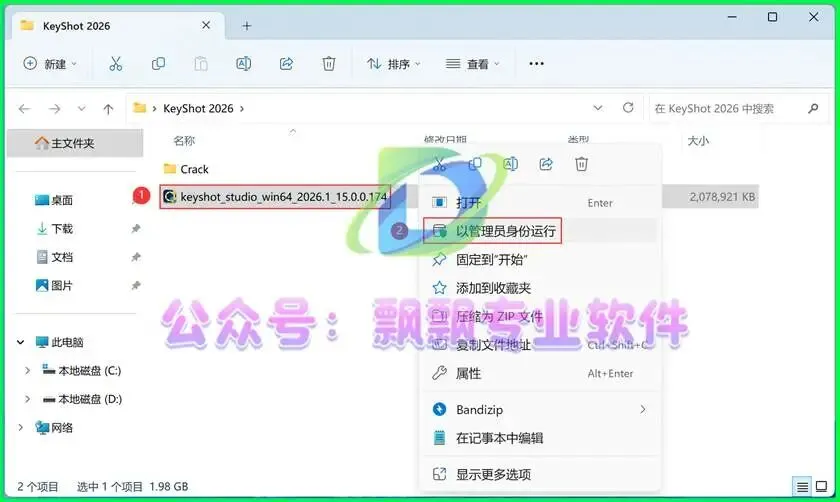Select the Crack folder
The image size is (840, 502).
point(186,169)
